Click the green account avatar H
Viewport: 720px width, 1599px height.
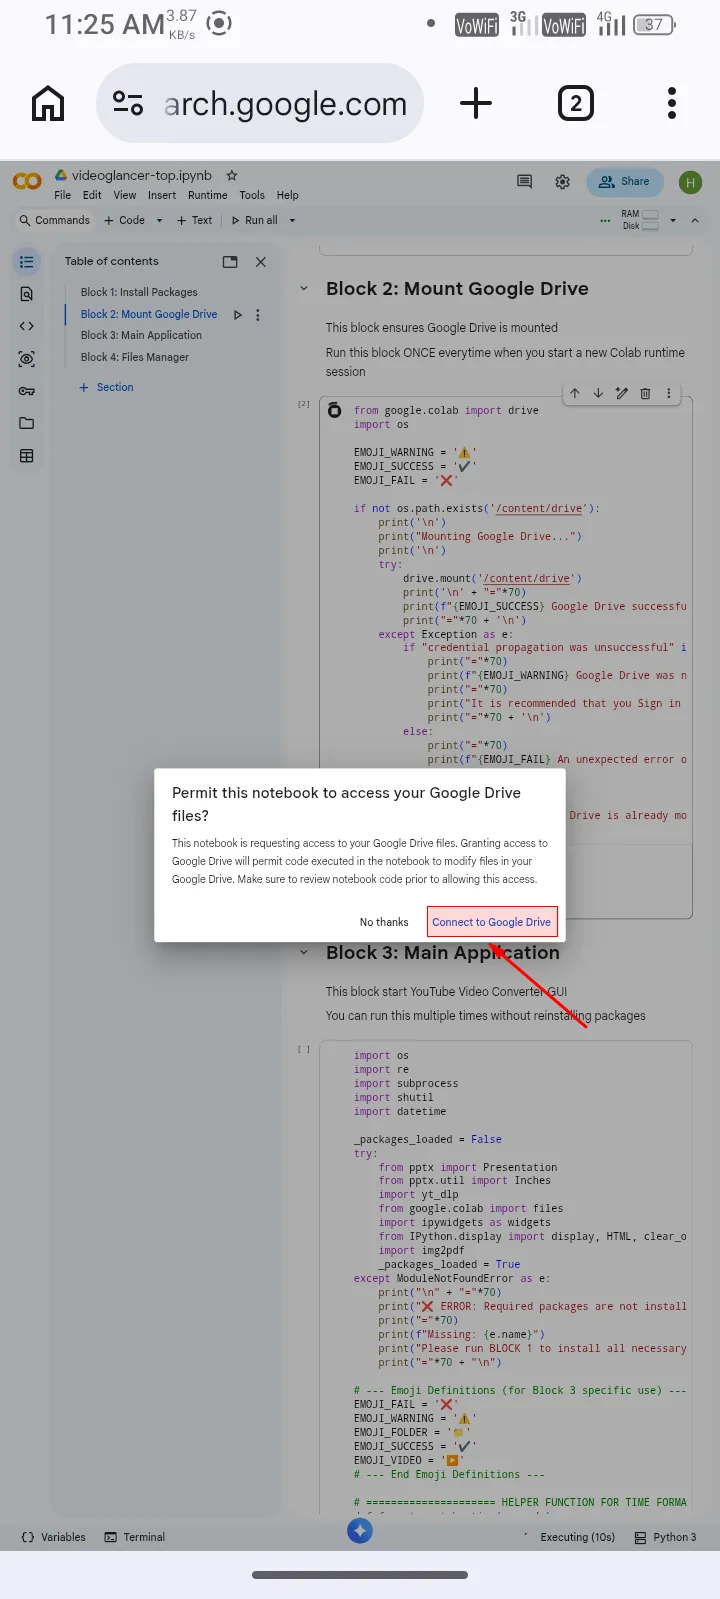point(690,182)
